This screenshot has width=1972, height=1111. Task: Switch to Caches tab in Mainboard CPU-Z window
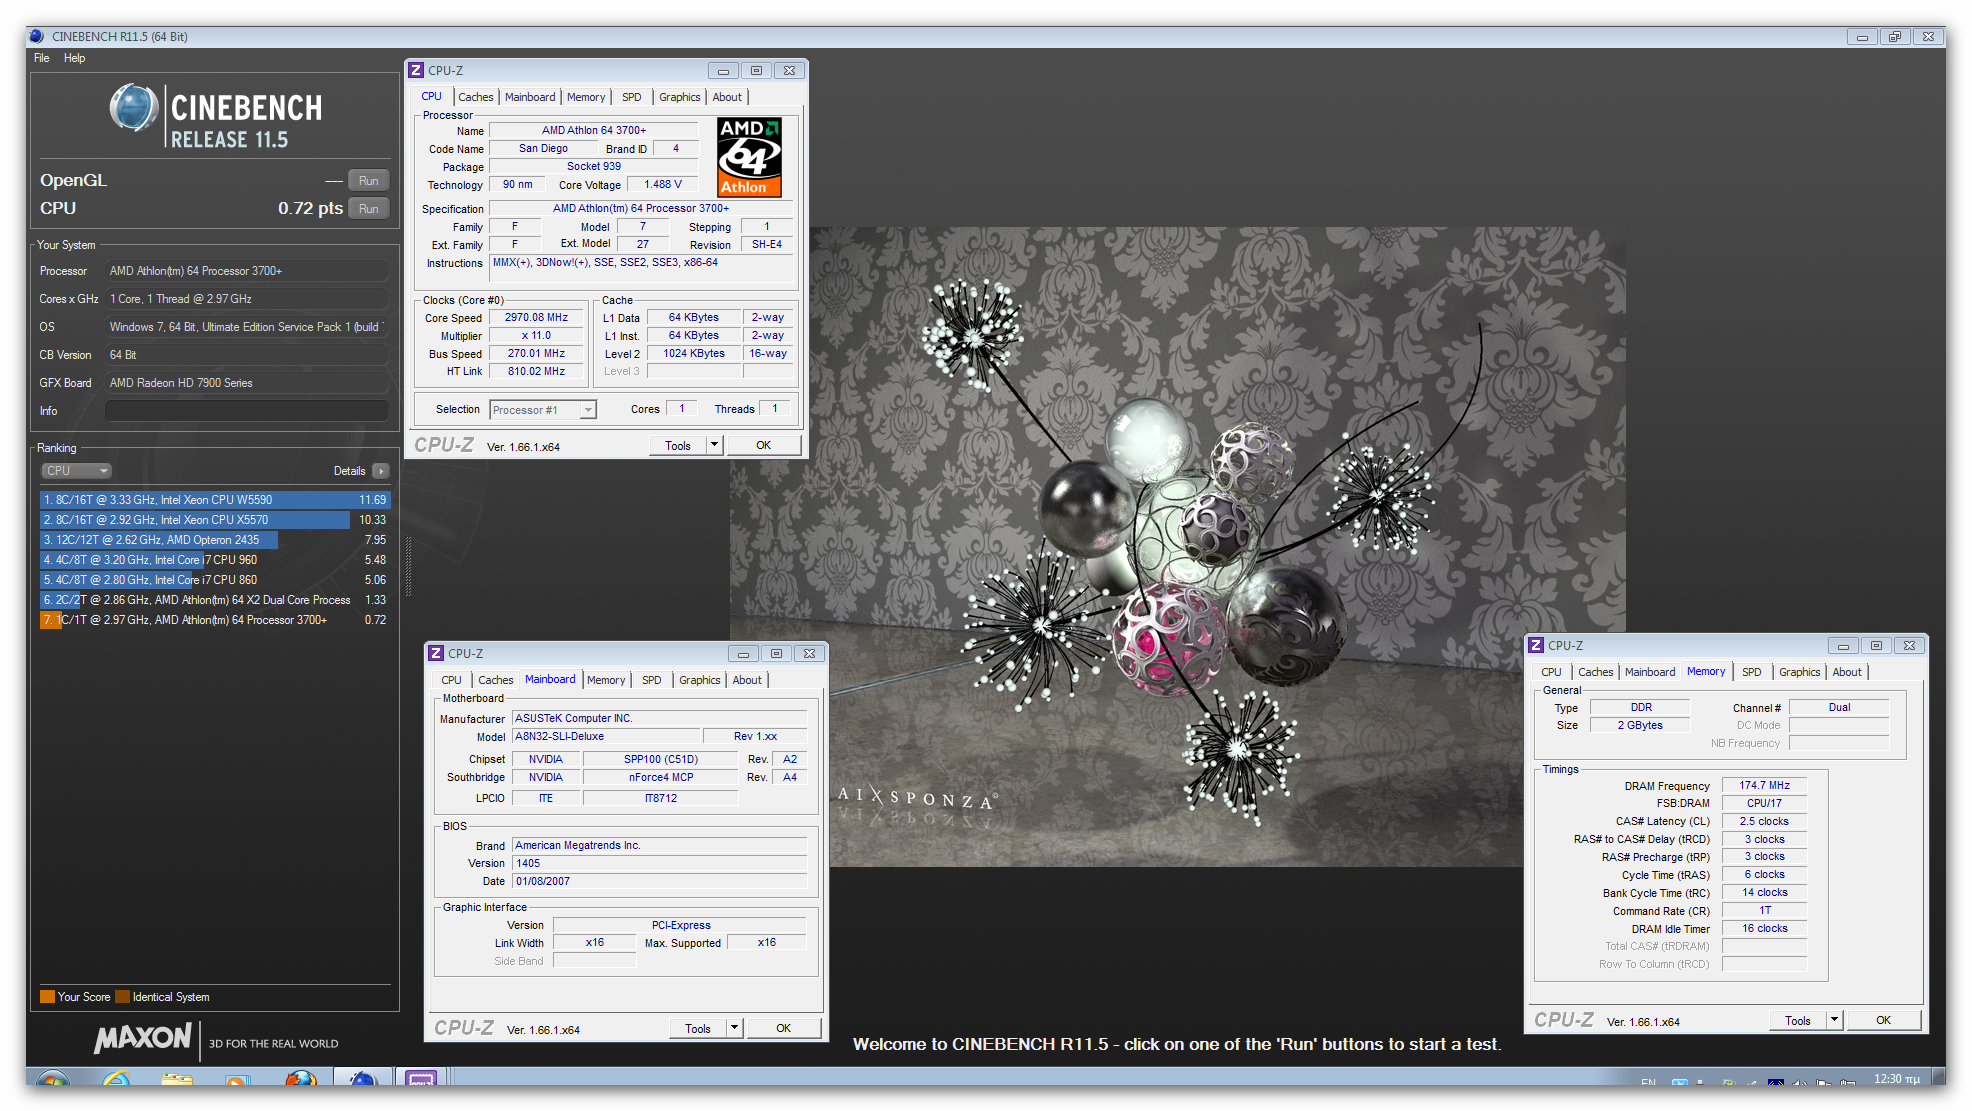(495, 680)
